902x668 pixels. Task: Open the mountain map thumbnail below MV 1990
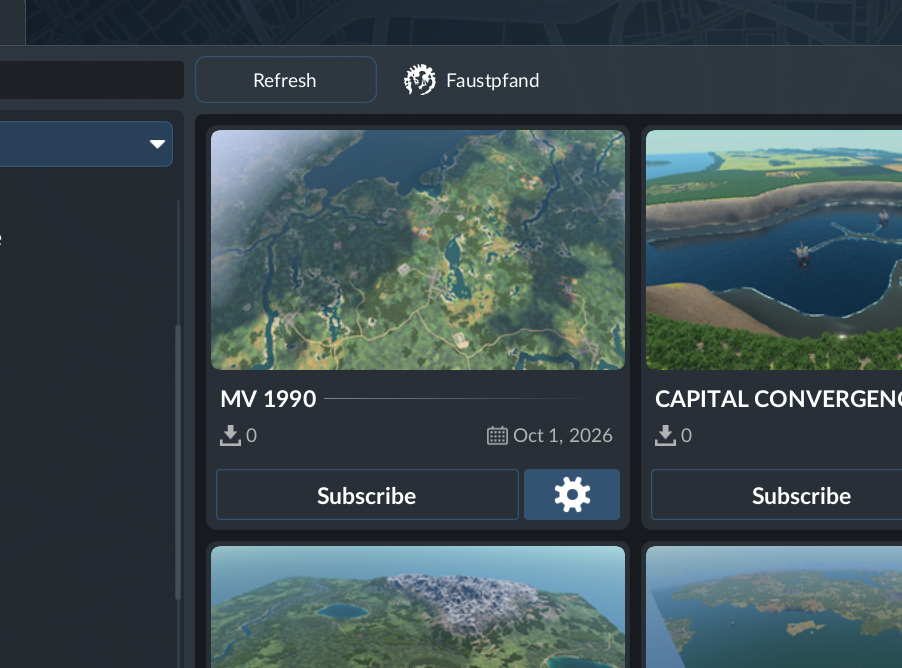pyautogui.click(x=418, y=607)
